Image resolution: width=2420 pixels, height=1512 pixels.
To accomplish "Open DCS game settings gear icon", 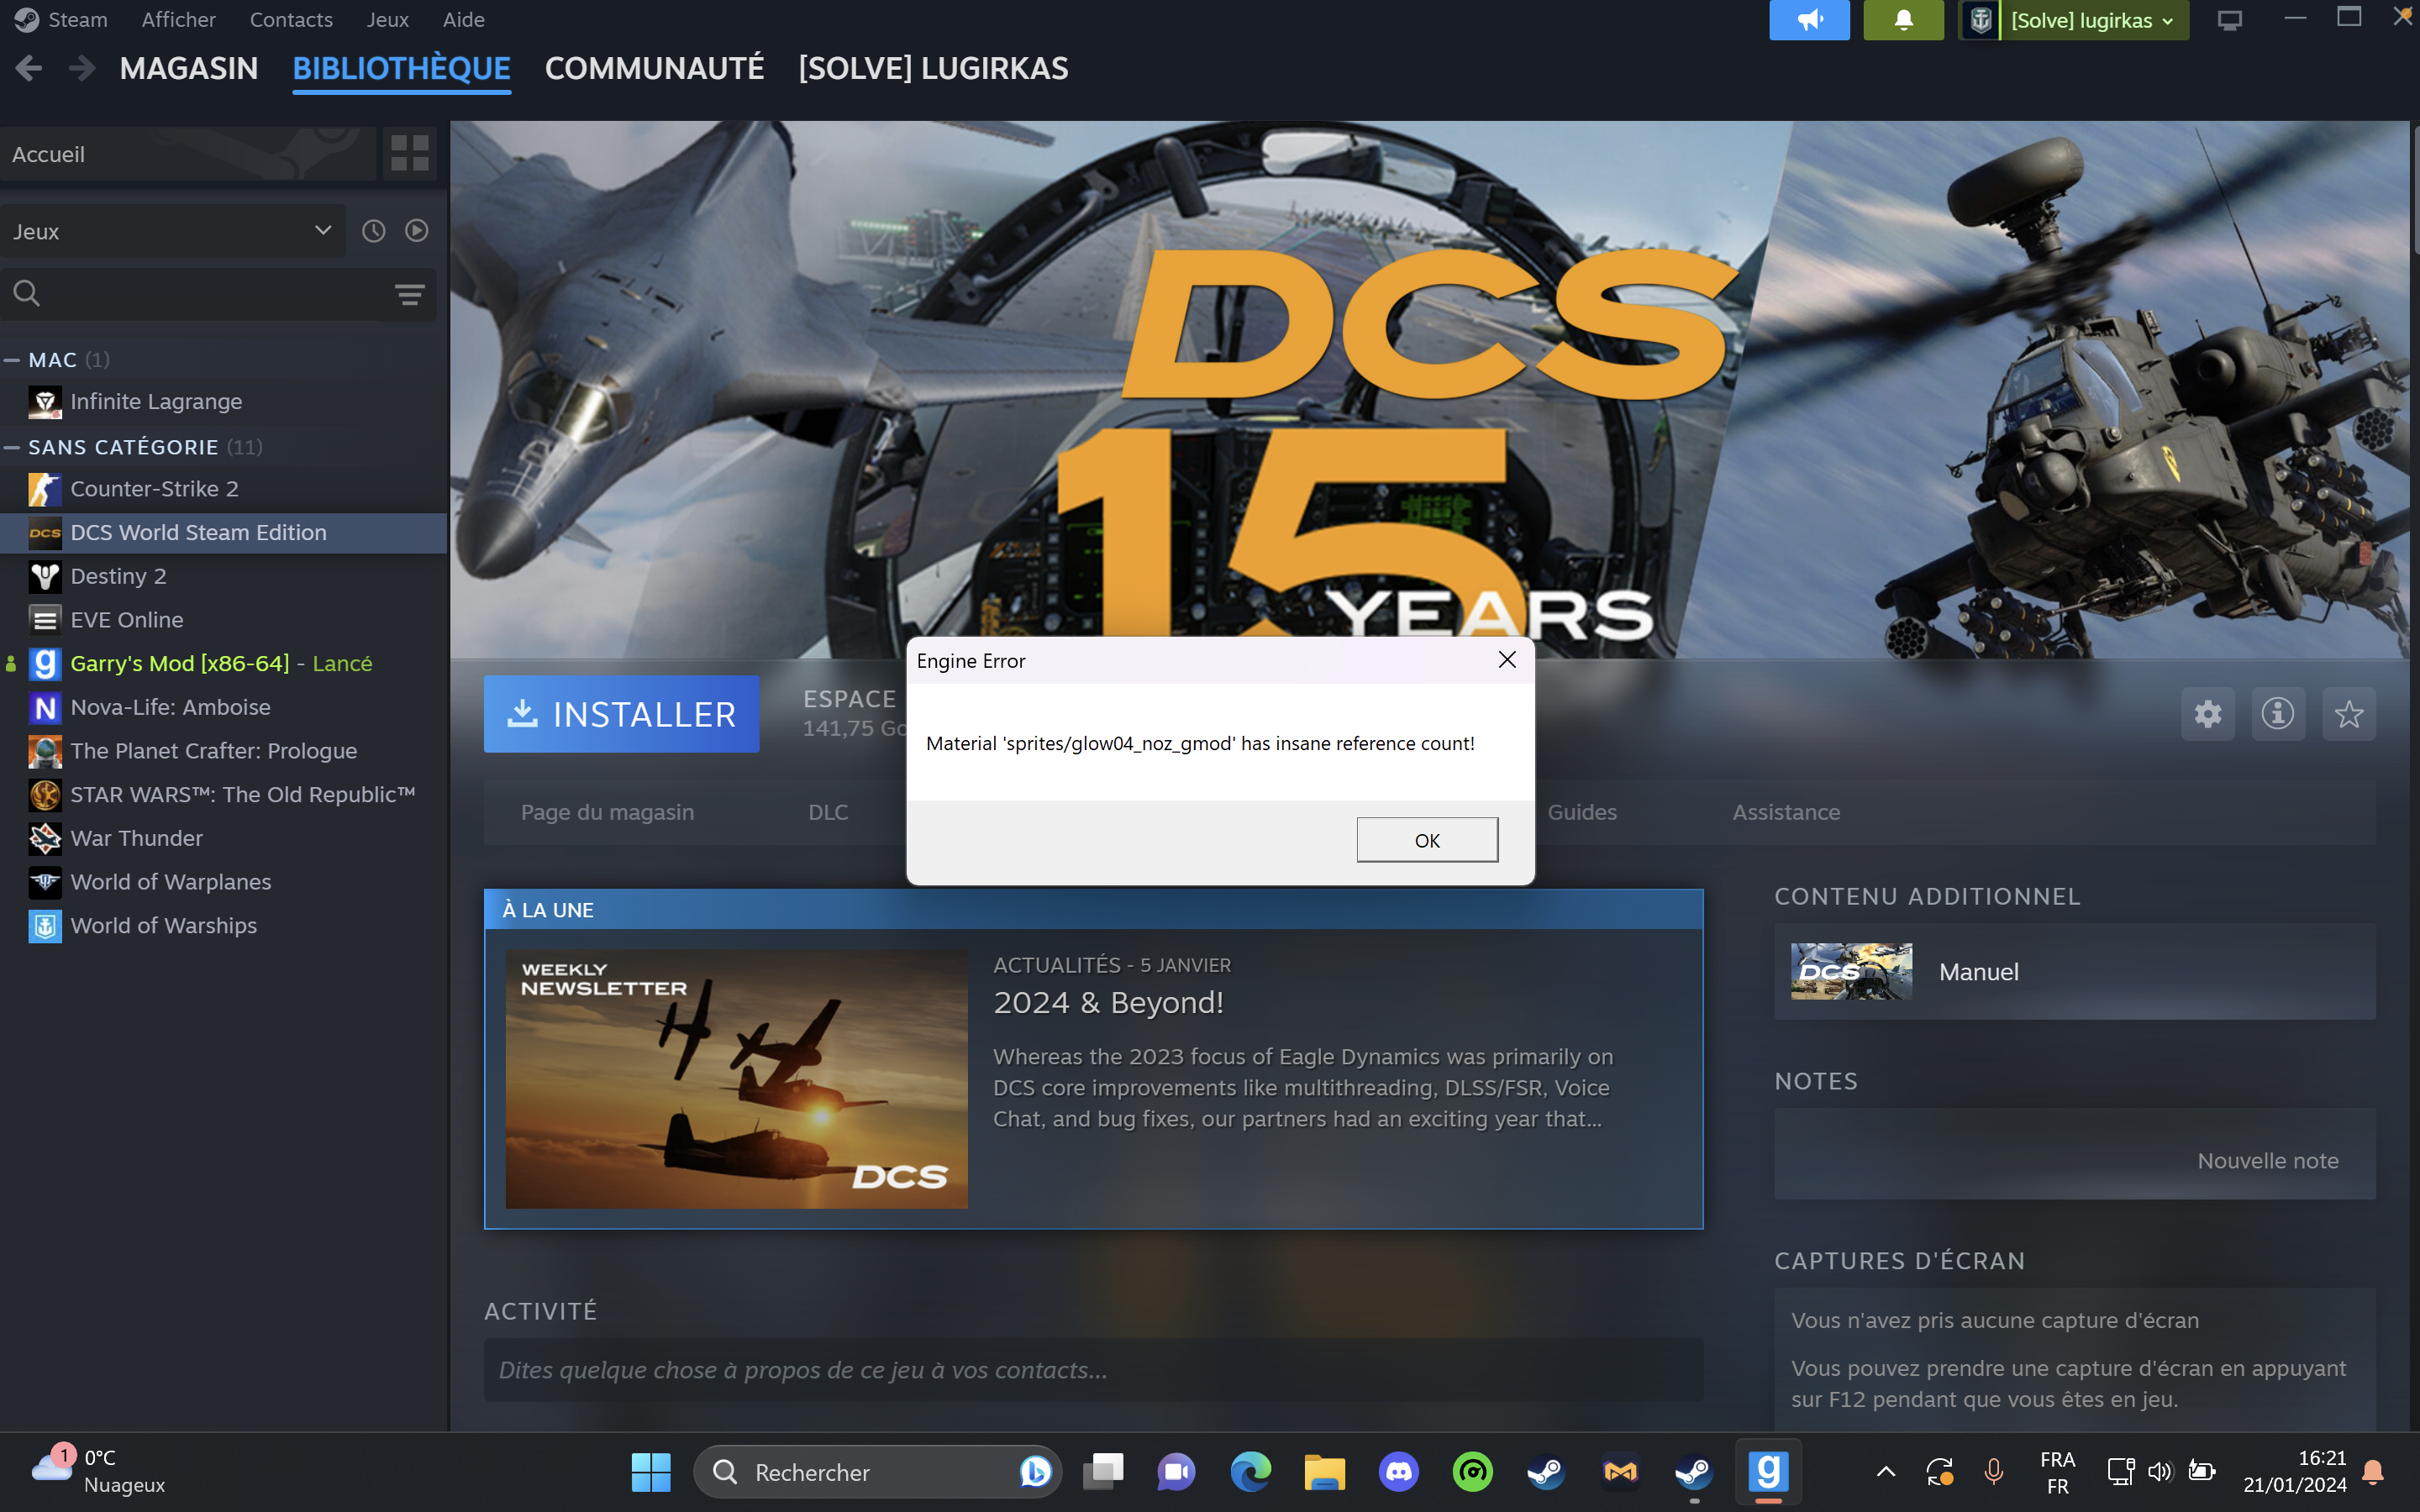I will [x=2208, y=714].
